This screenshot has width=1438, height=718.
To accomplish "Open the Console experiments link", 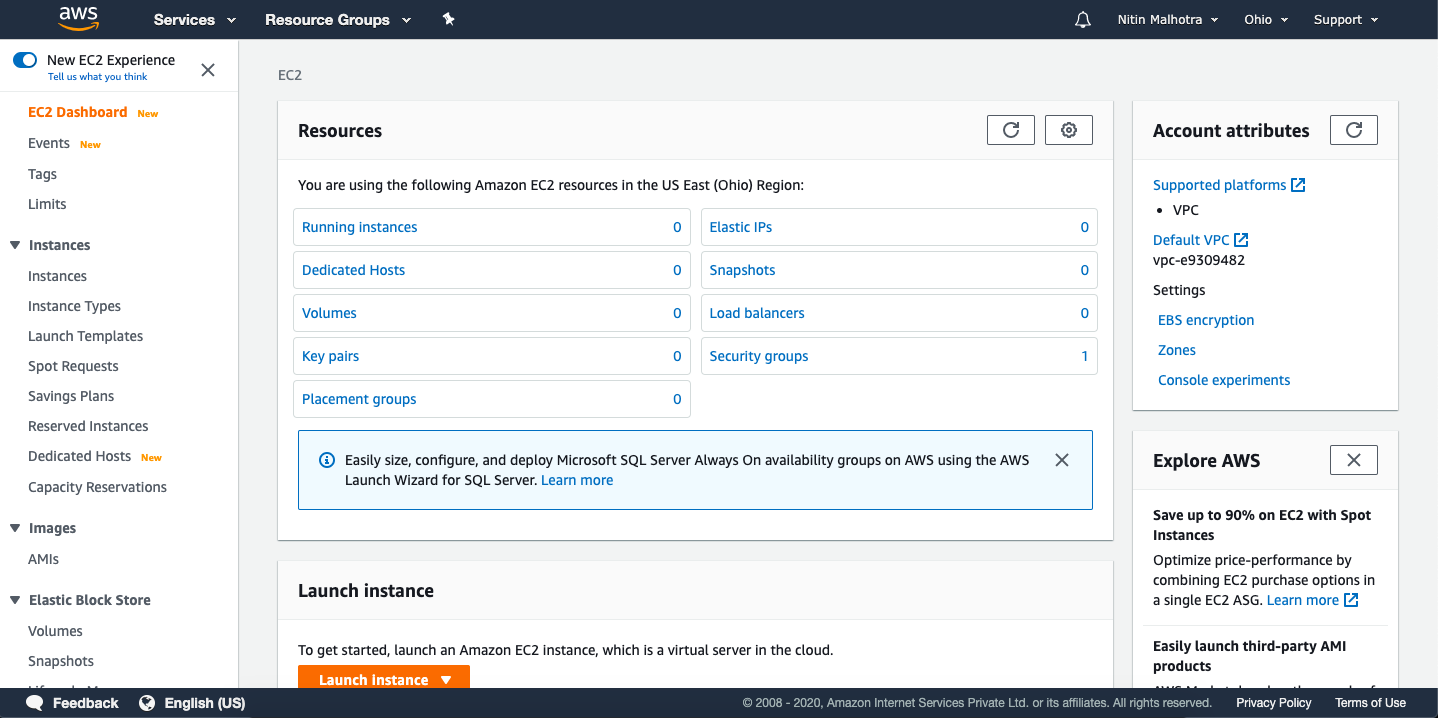I will [x=1224, y=380].
